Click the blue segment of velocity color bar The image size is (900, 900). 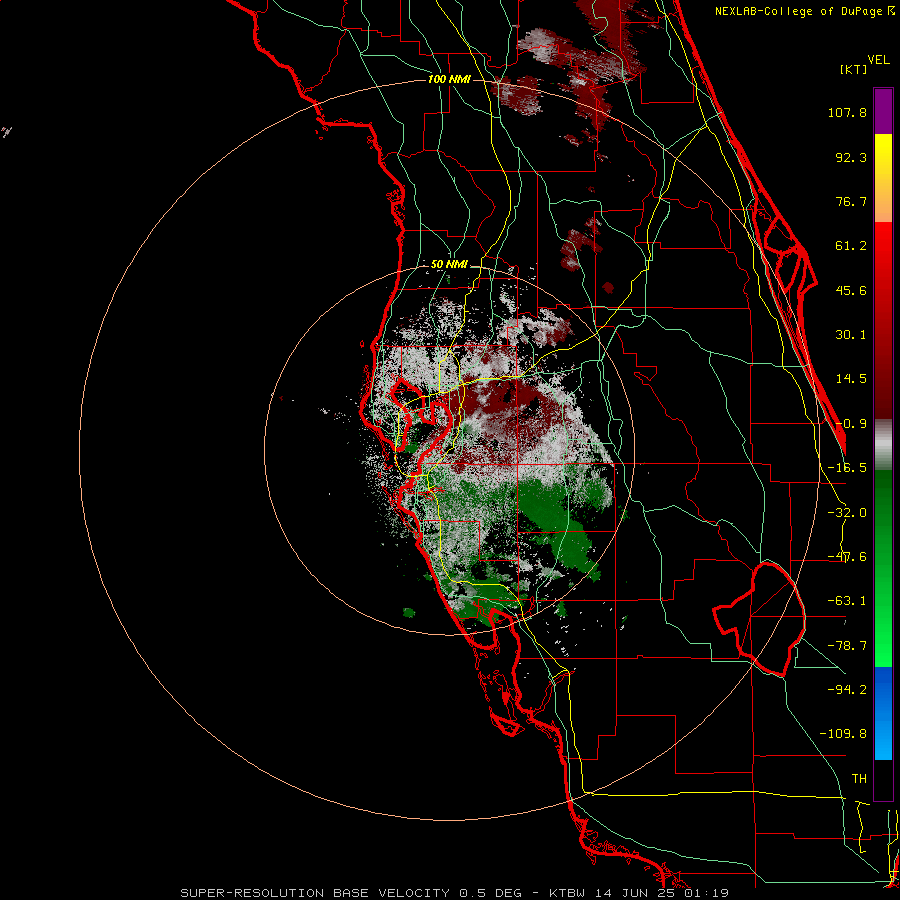[x=883, y=713]
